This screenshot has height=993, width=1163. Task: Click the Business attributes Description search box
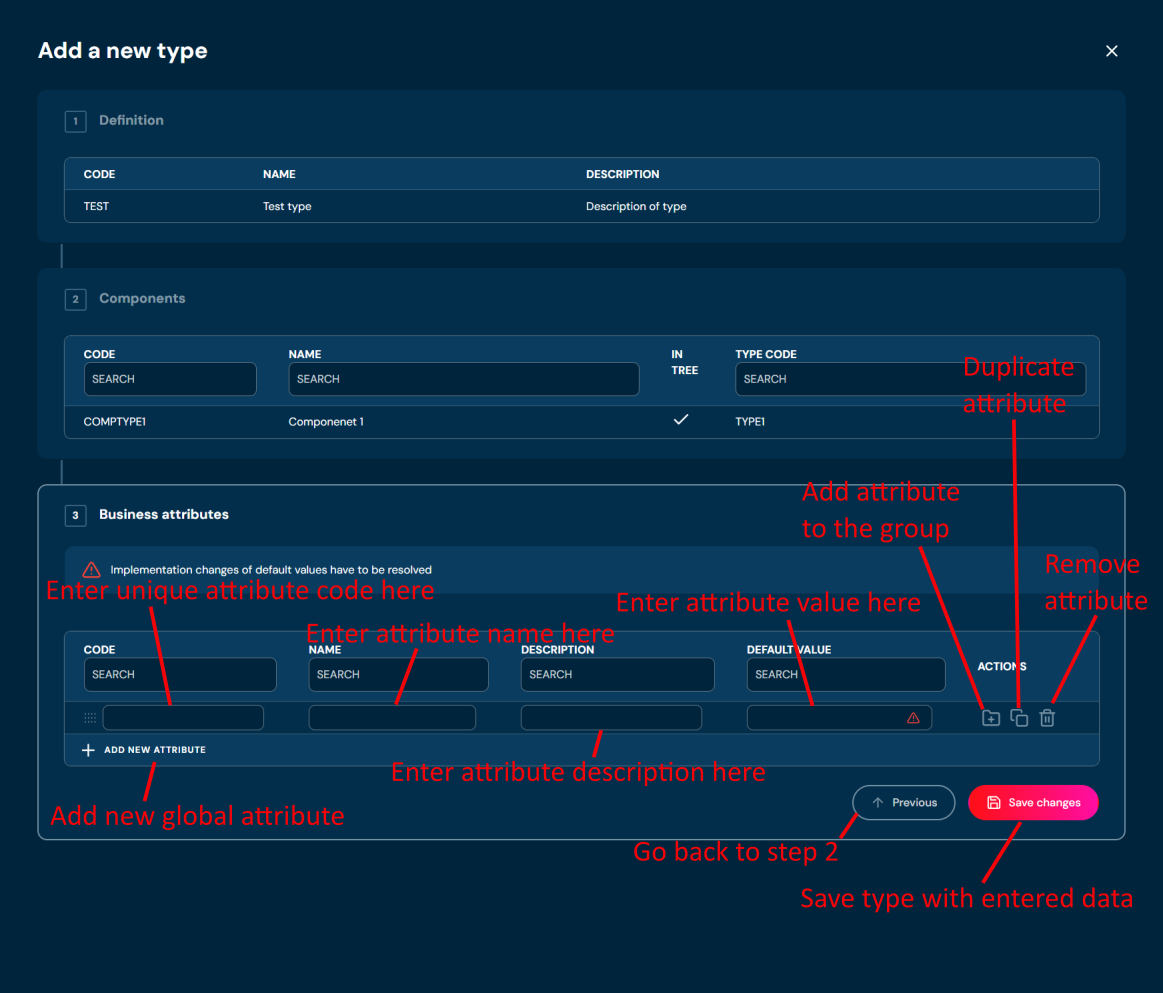click(x=617, y=675)
